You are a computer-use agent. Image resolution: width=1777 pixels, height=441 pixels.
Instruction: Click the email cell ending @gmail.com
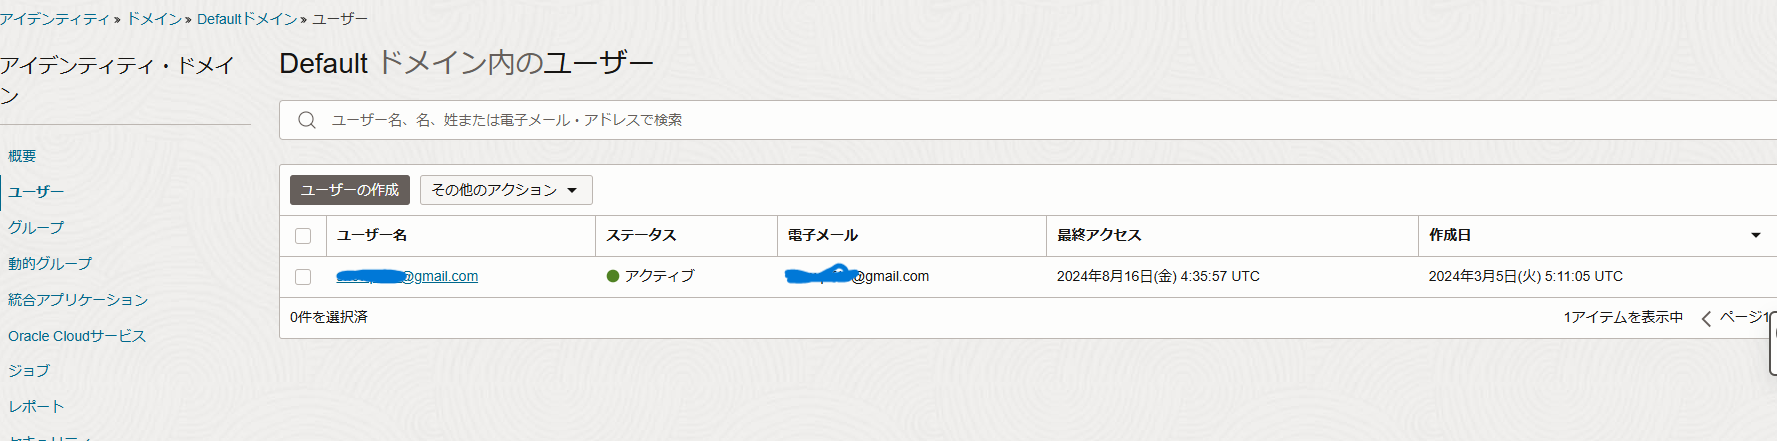click(x=858, y=275)
